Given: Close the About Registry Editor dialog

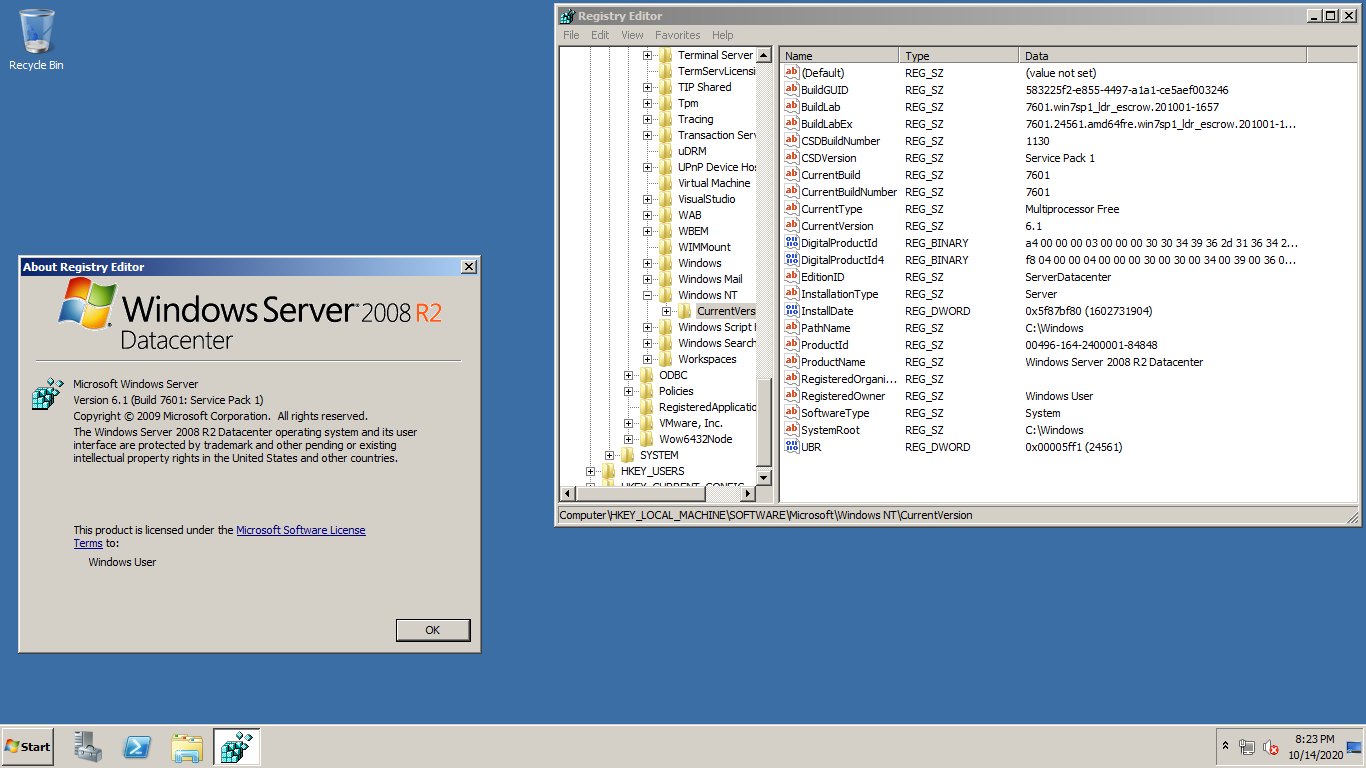Looking at the screenshot, I should click(469, 267).
